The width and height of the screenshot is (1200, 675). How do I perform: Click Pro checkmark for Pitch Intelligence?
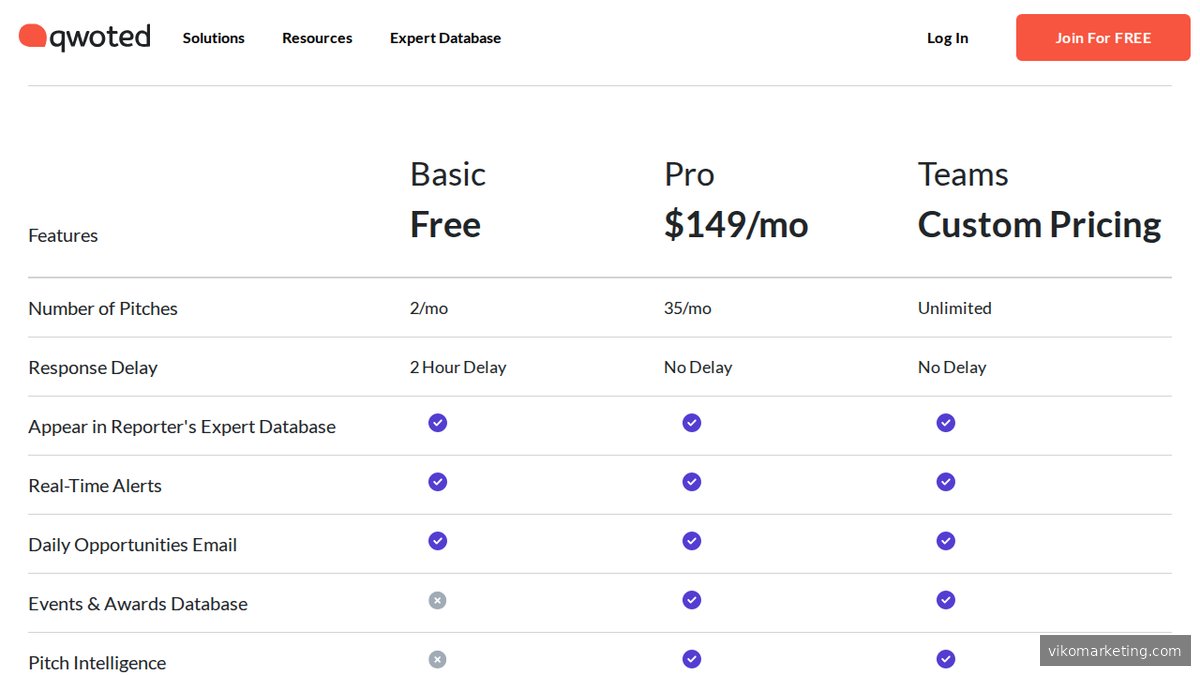point(691,659)
